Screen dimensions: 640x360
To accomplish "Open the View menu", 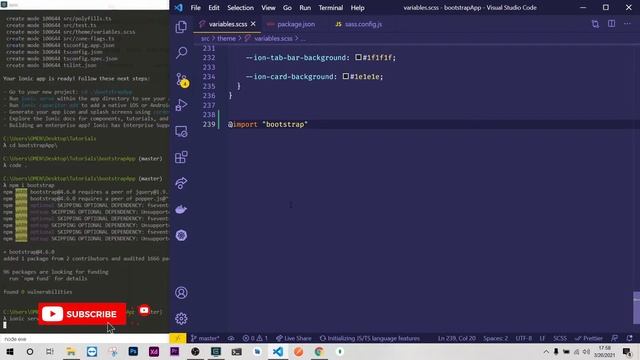I will click(x=268, y=8).
